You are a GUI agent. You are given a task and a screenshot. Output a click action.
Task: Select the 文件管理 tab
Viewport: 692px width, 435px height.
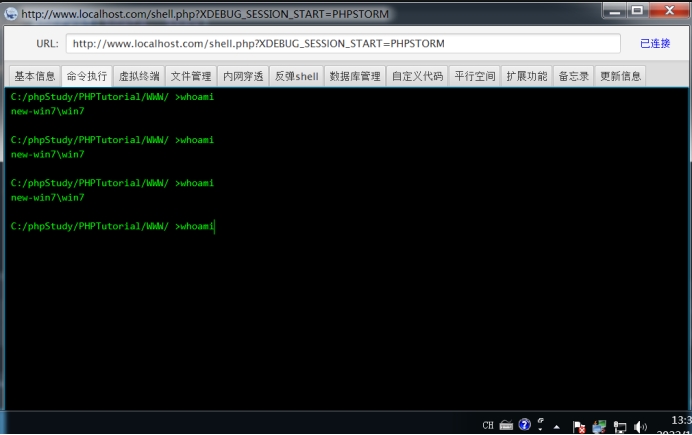(191, 76)
